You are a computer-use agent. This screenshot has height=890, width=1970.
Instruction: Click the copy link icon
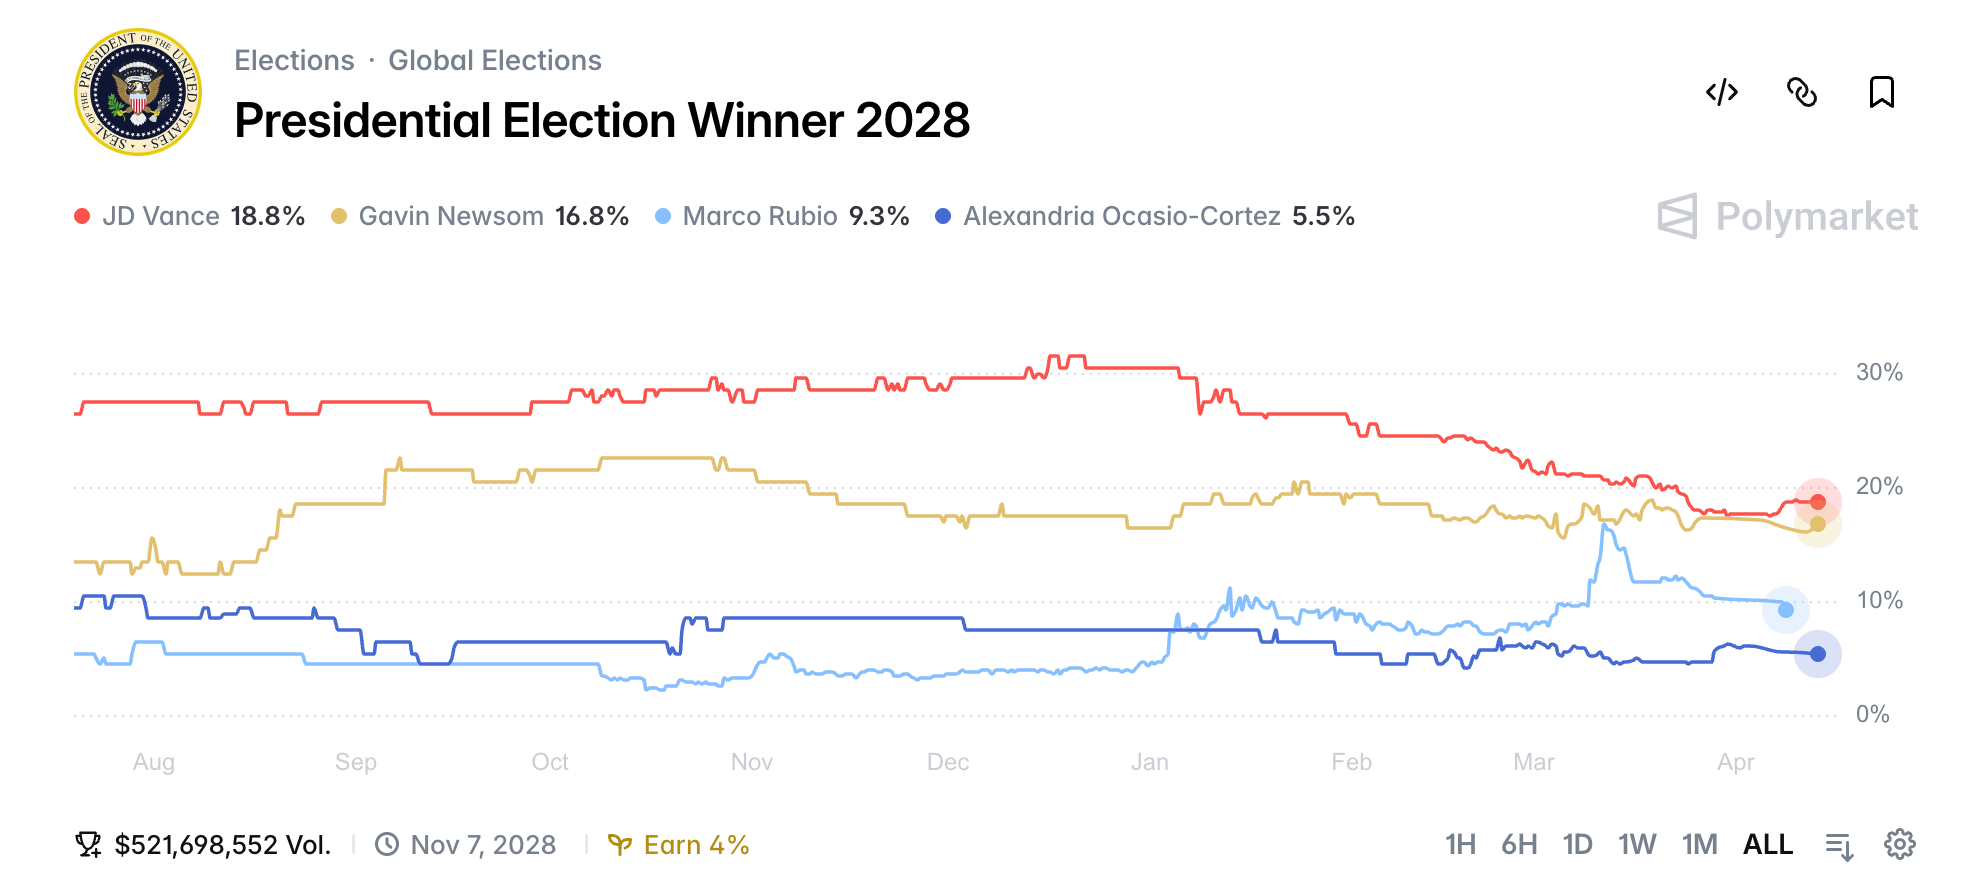tap(1803, 92)
